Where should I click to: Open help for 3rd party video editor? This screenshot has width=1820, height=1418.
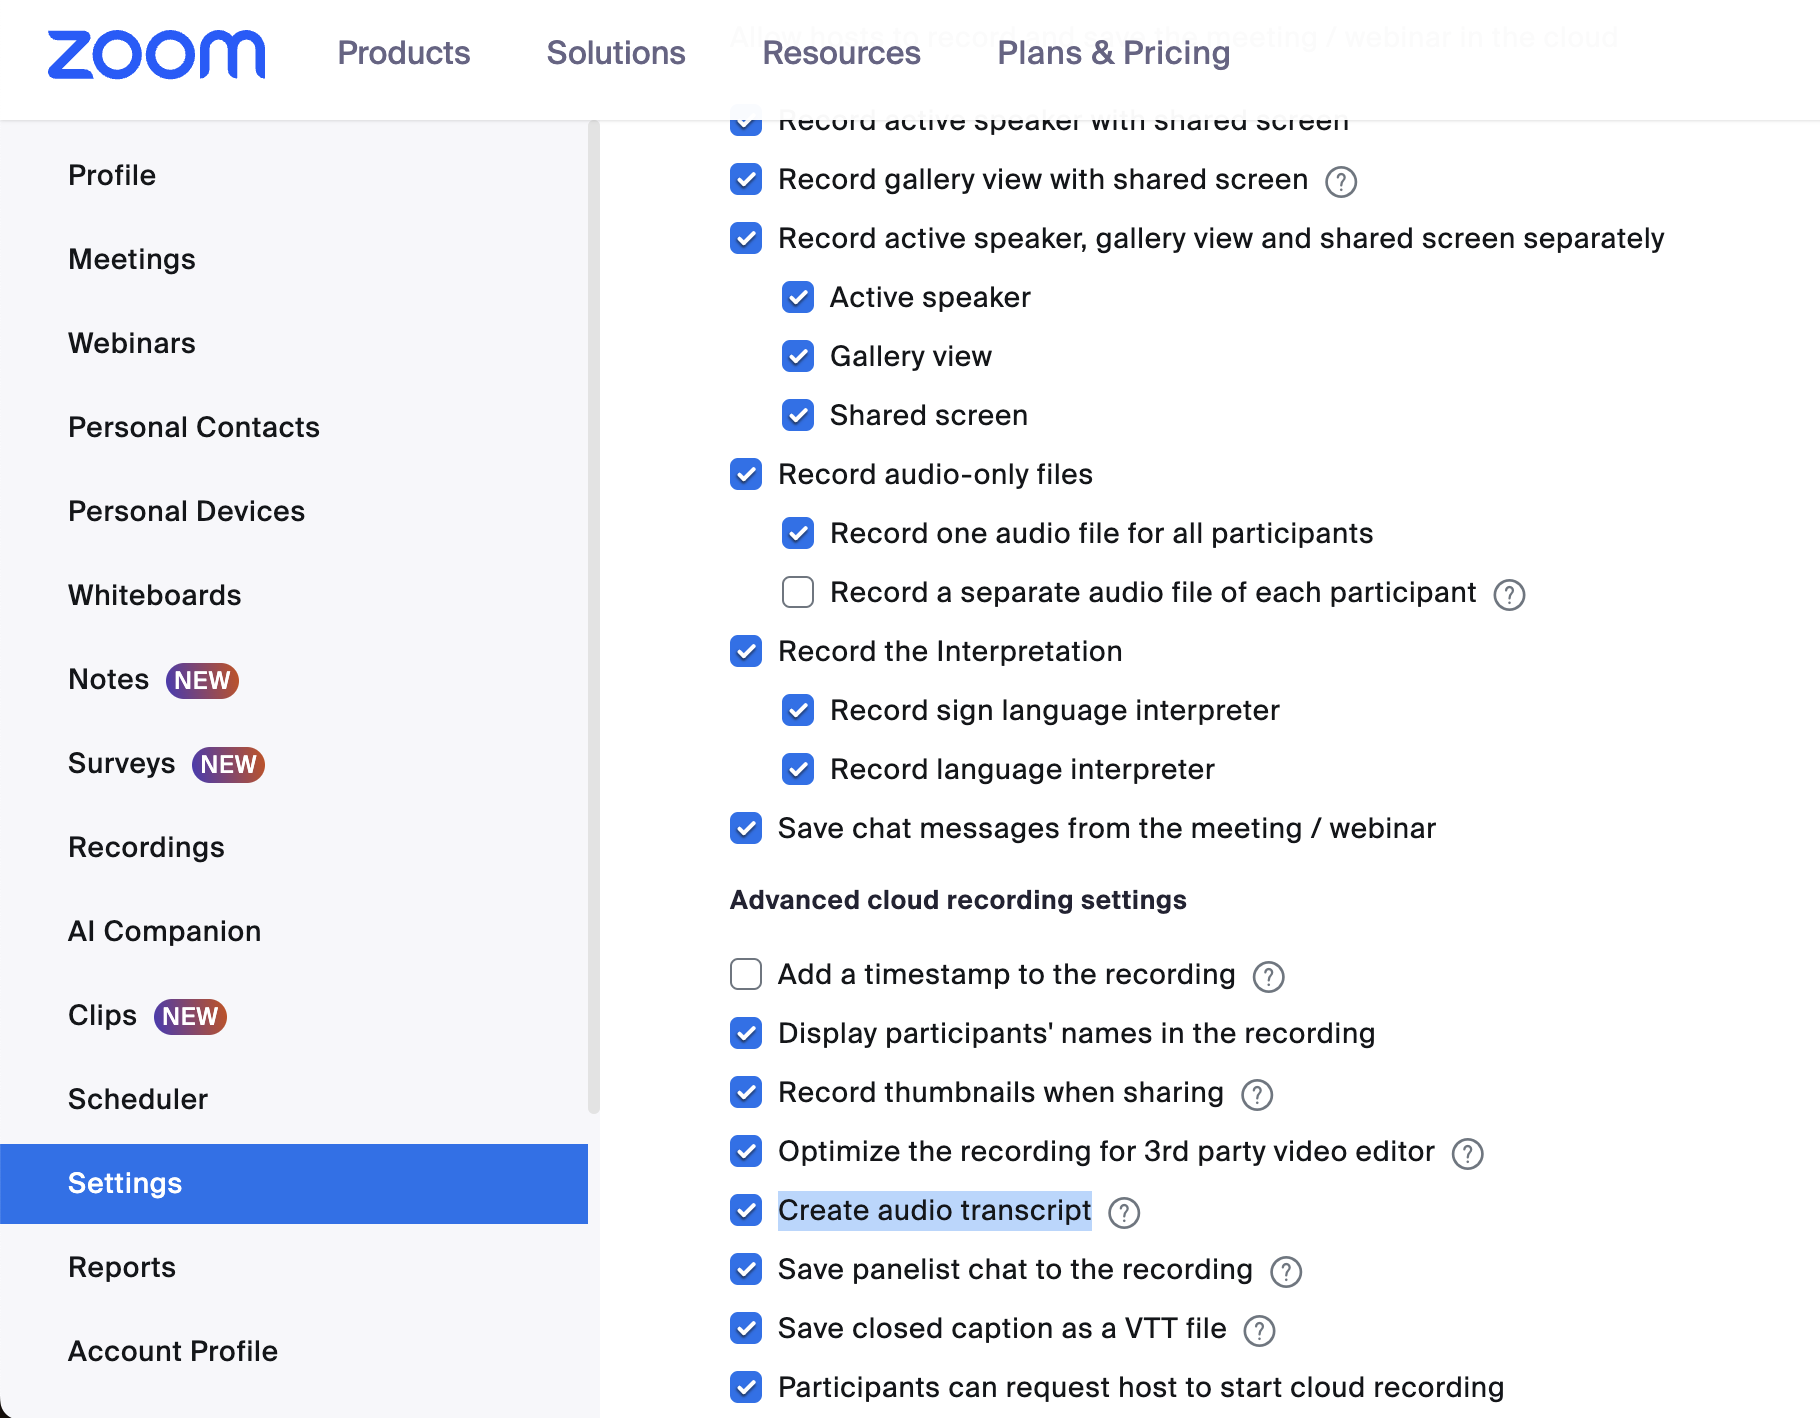tap(1467, 1154)
